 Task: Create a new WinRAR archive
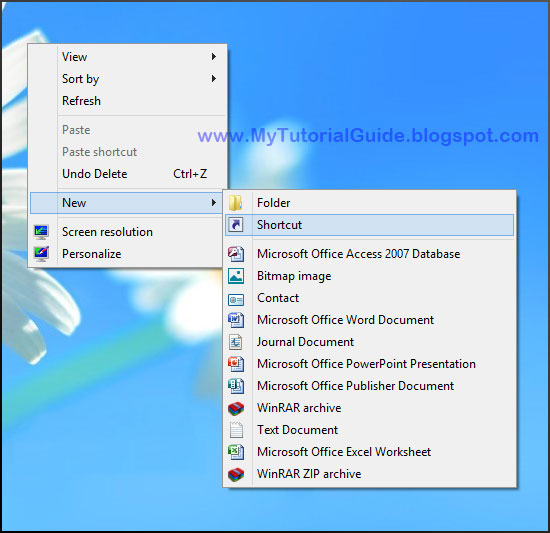370,408
